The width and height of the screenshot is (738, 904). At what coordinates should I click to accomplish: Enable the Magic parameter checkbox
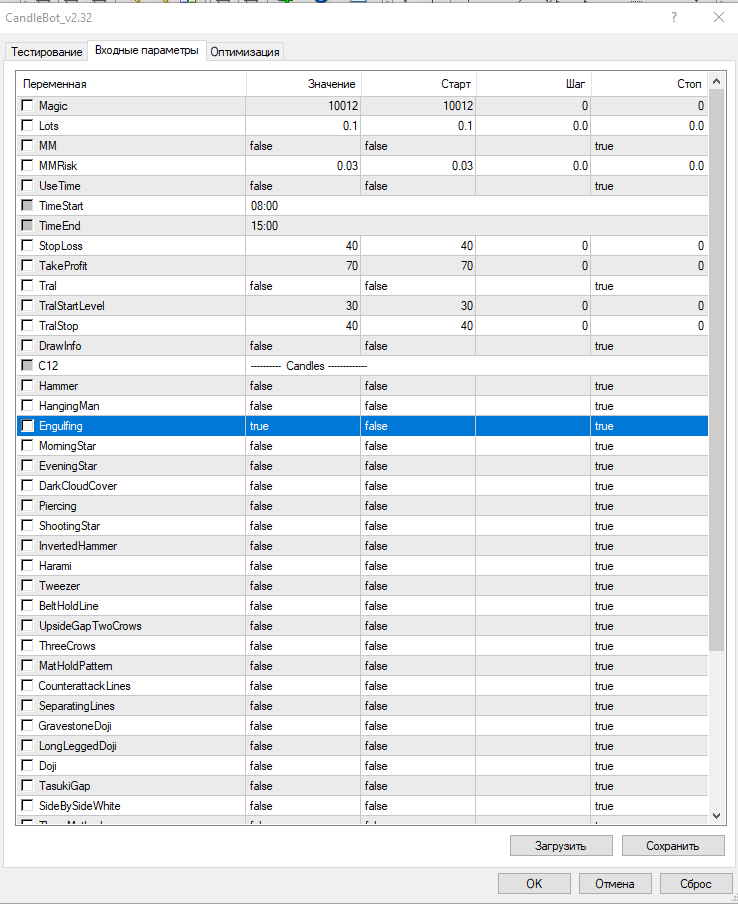[x=27, y=106]
